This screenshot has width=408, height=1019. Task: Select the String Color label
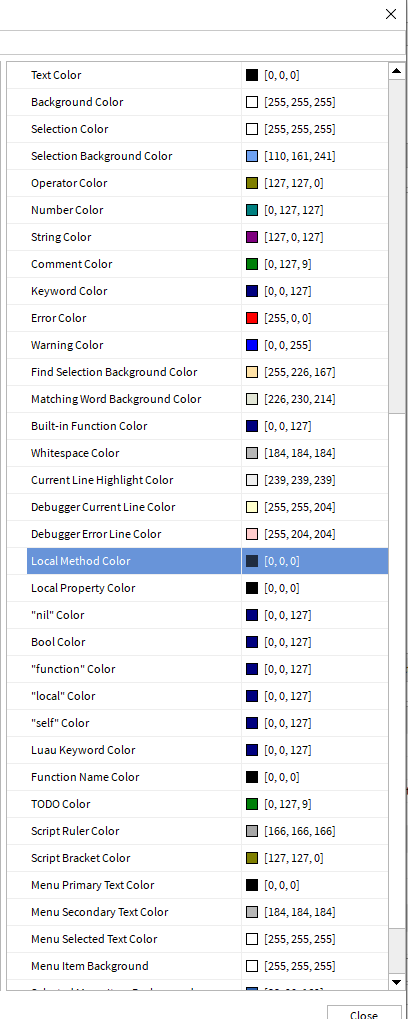61,237
